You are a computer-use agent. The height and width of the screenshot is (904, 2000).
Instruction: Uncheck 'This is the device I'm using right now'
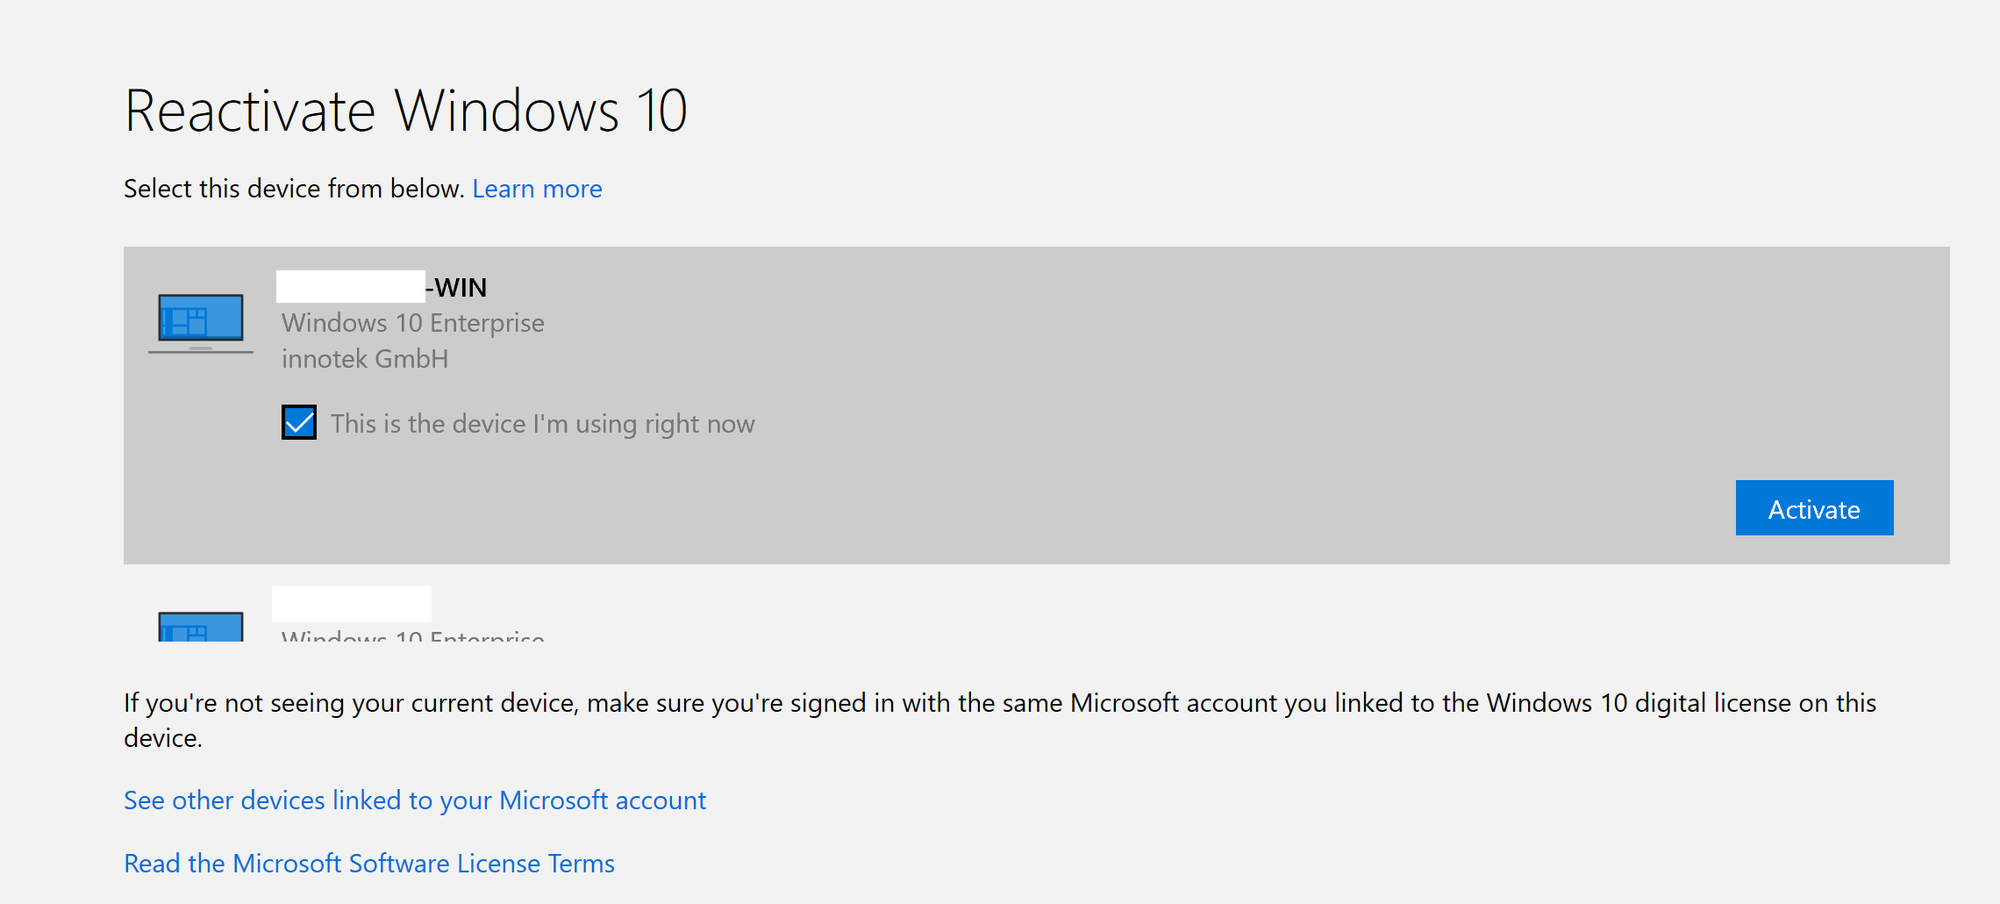pos(299,423)
